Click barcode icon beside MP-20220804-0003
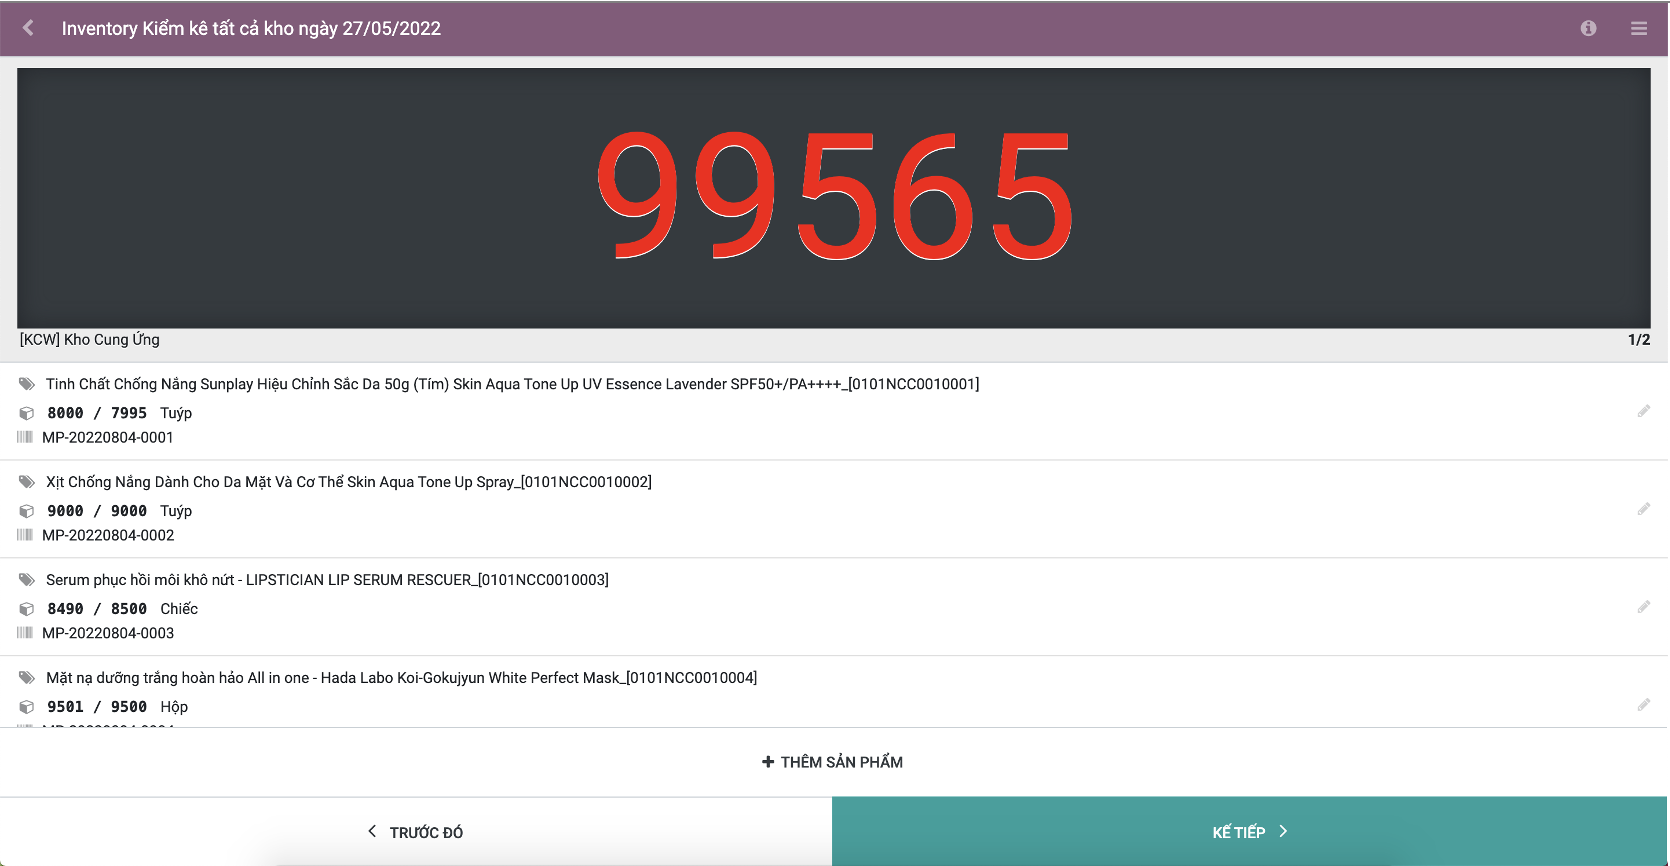 (25, 633)
